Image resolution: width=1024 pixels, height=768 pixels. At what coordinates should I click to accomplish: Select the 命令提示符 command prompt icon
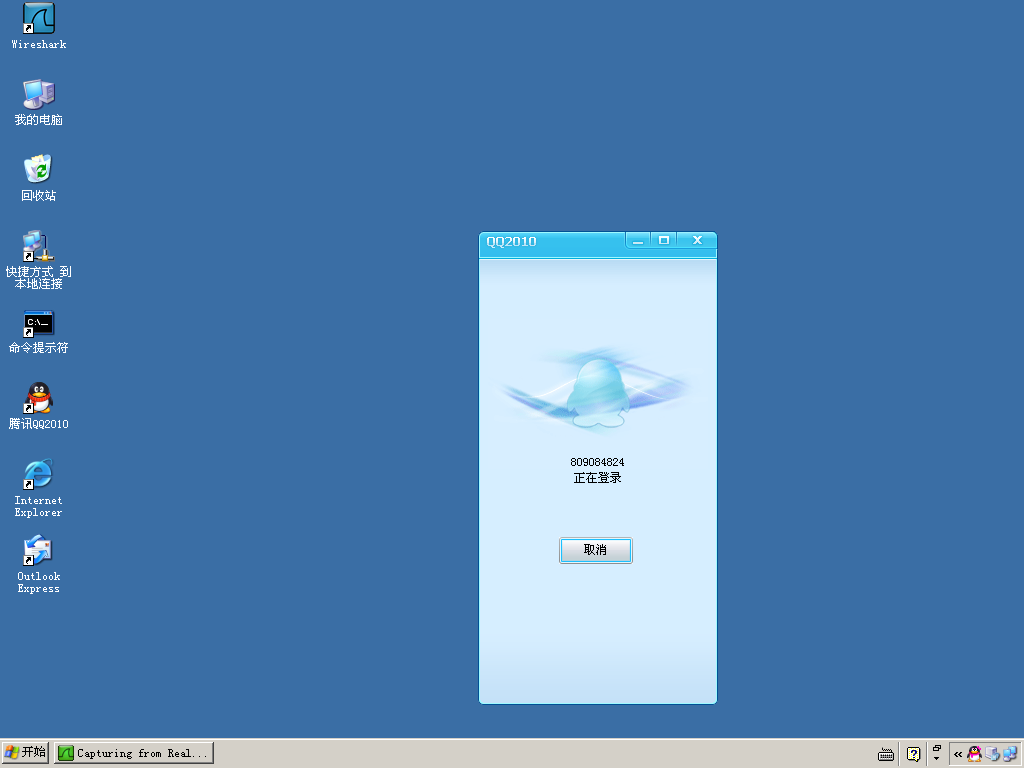pos(39,332)
